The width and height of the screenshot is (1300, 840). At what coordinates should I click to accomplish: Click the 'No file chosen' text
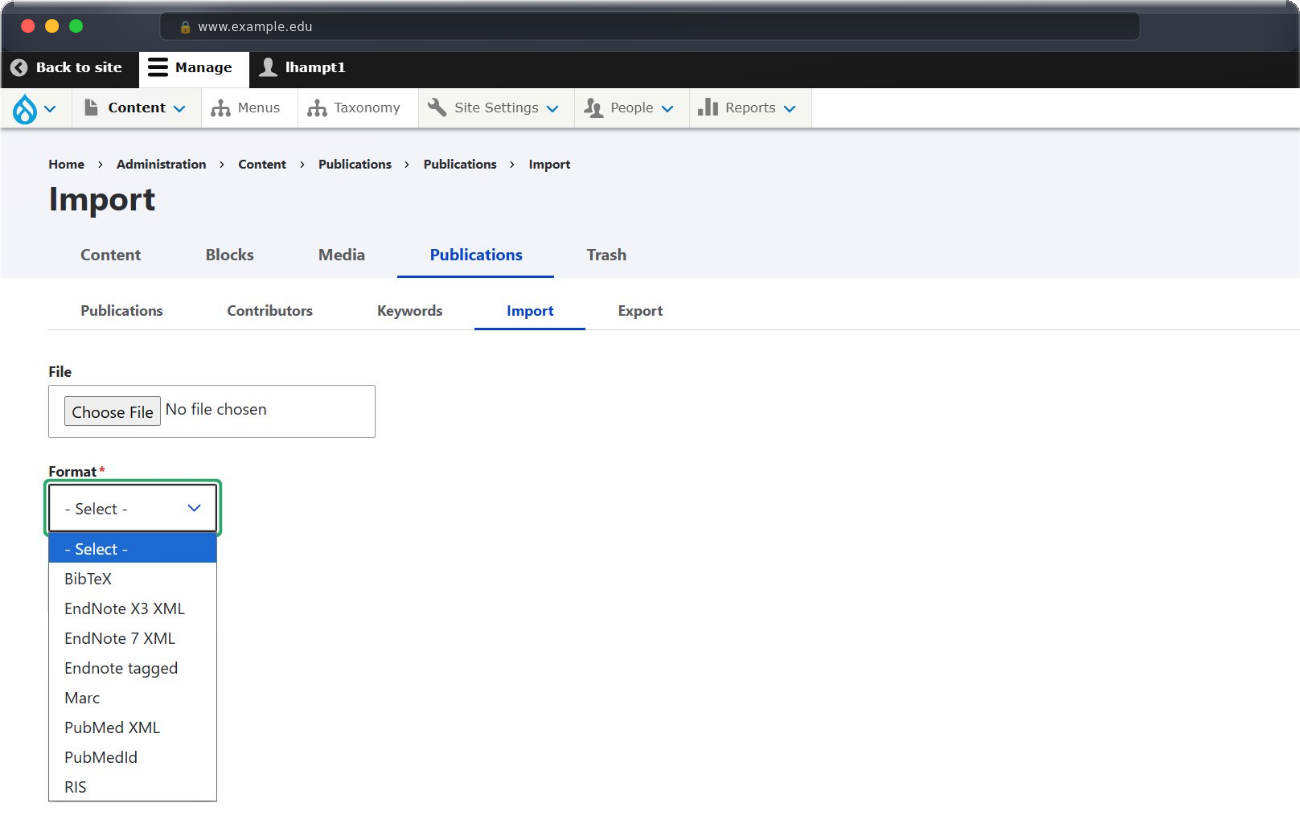(216, 409)
